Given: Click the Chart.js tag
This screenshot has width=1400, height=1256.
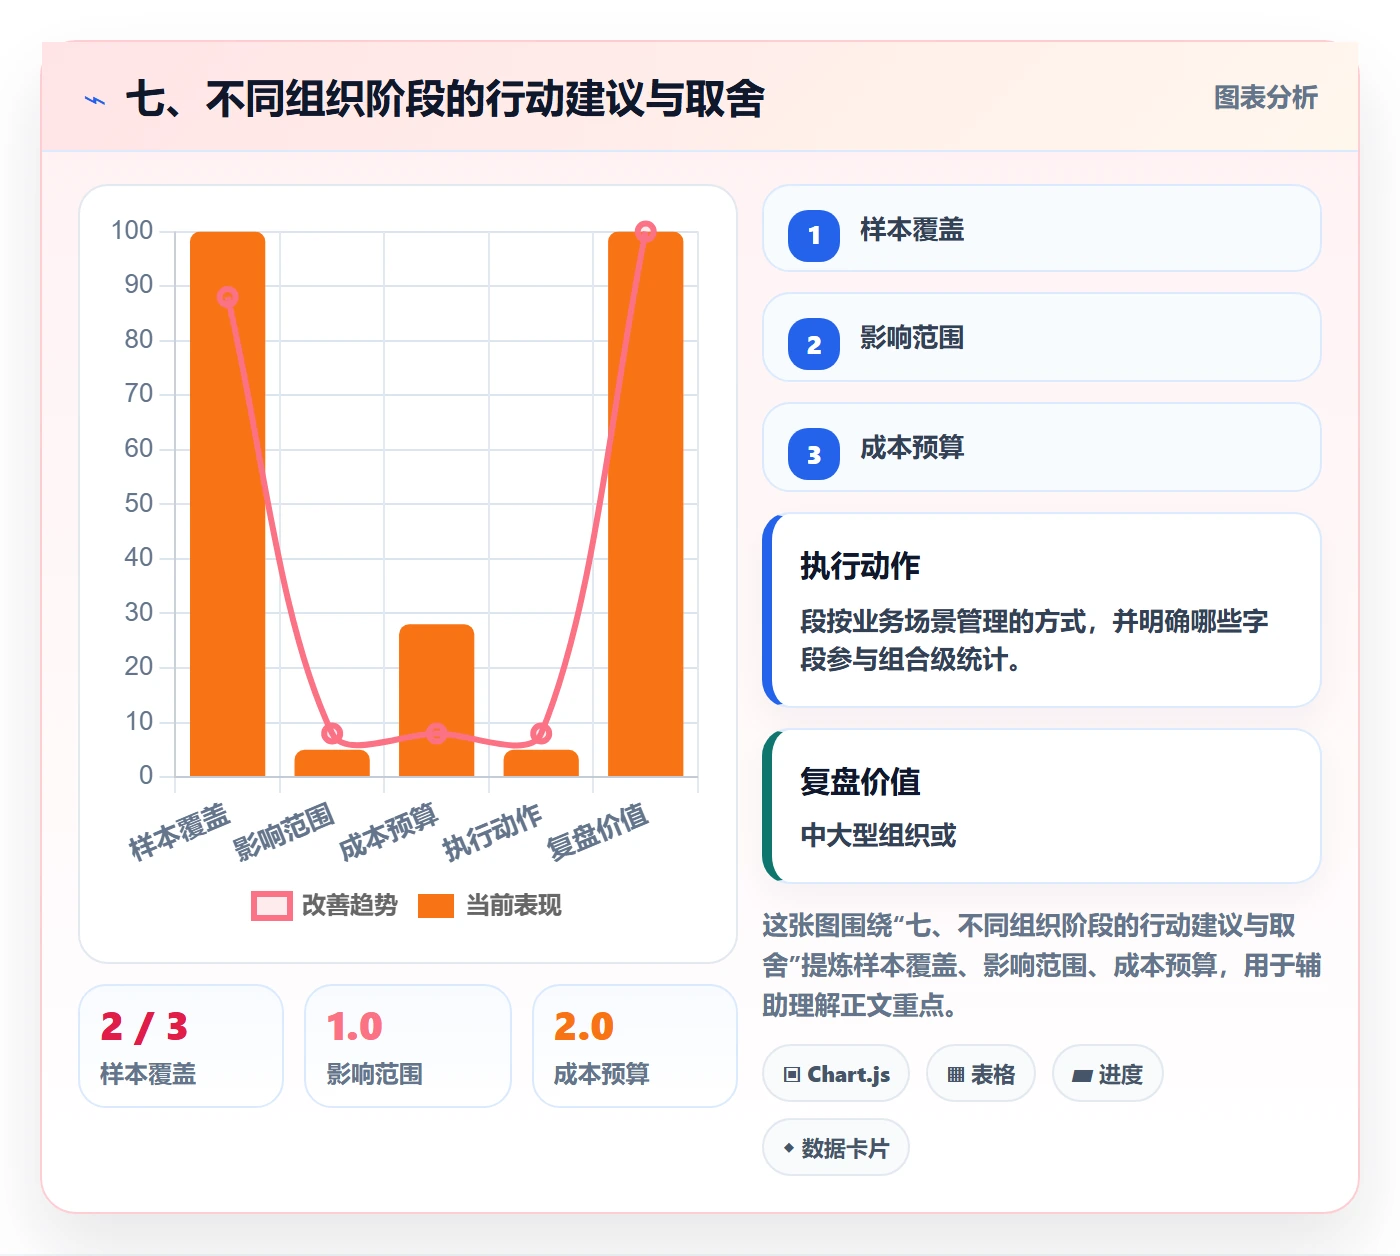Looking at the screenshot, I should [x=836, y=1074].
